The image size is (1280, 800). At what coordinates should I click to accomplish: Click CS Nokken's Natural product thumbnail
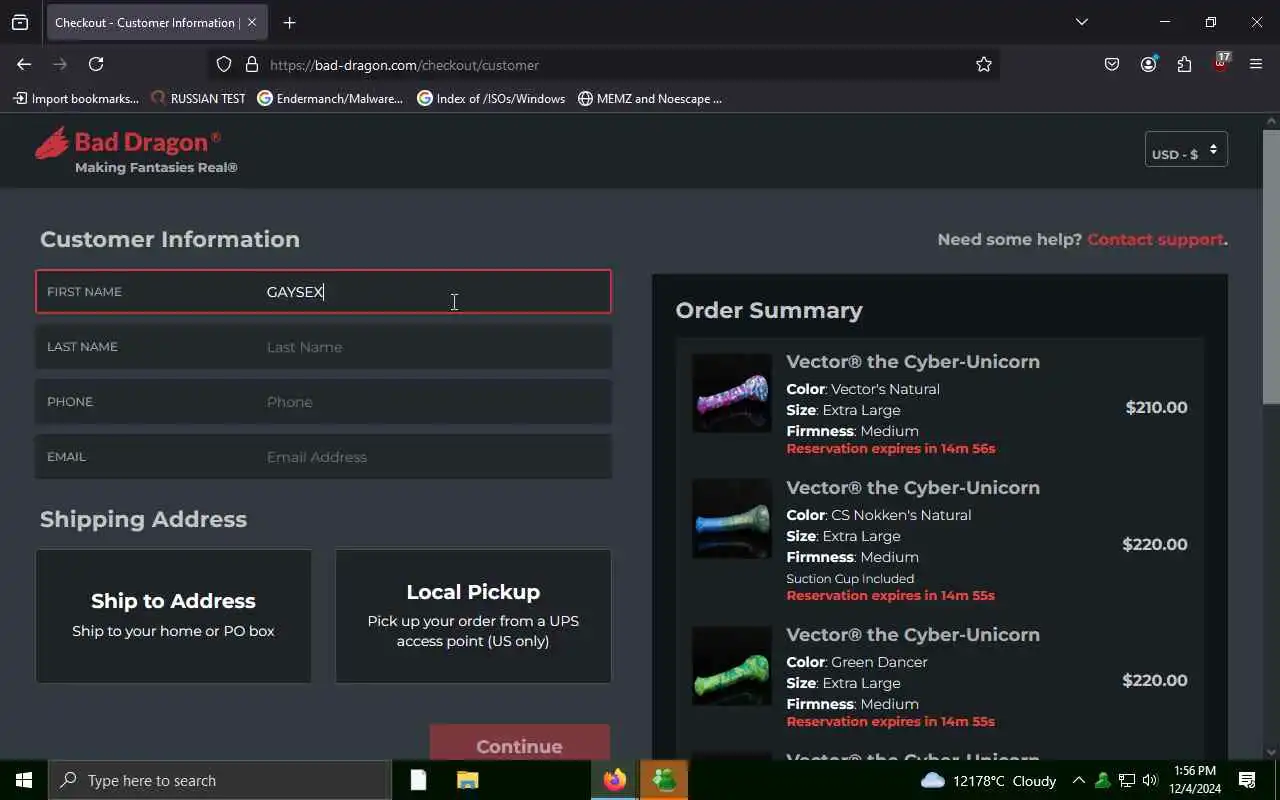point(732,519)
